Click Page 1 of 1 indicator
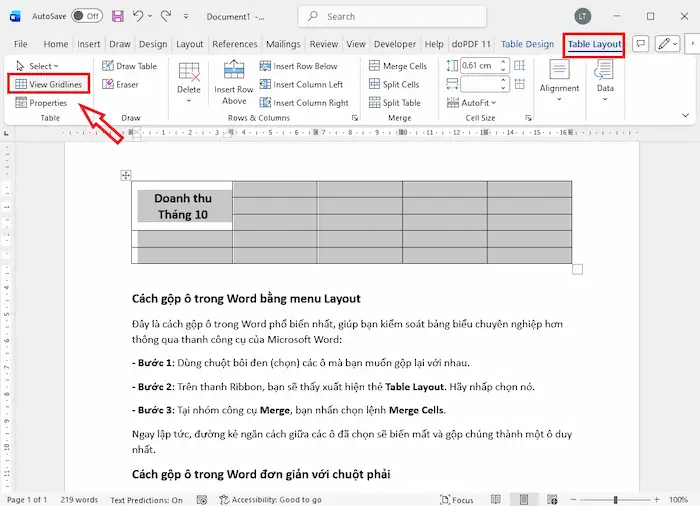Image resolution: width=700 pixels, height=506 pixels. [x=27, y=500]
